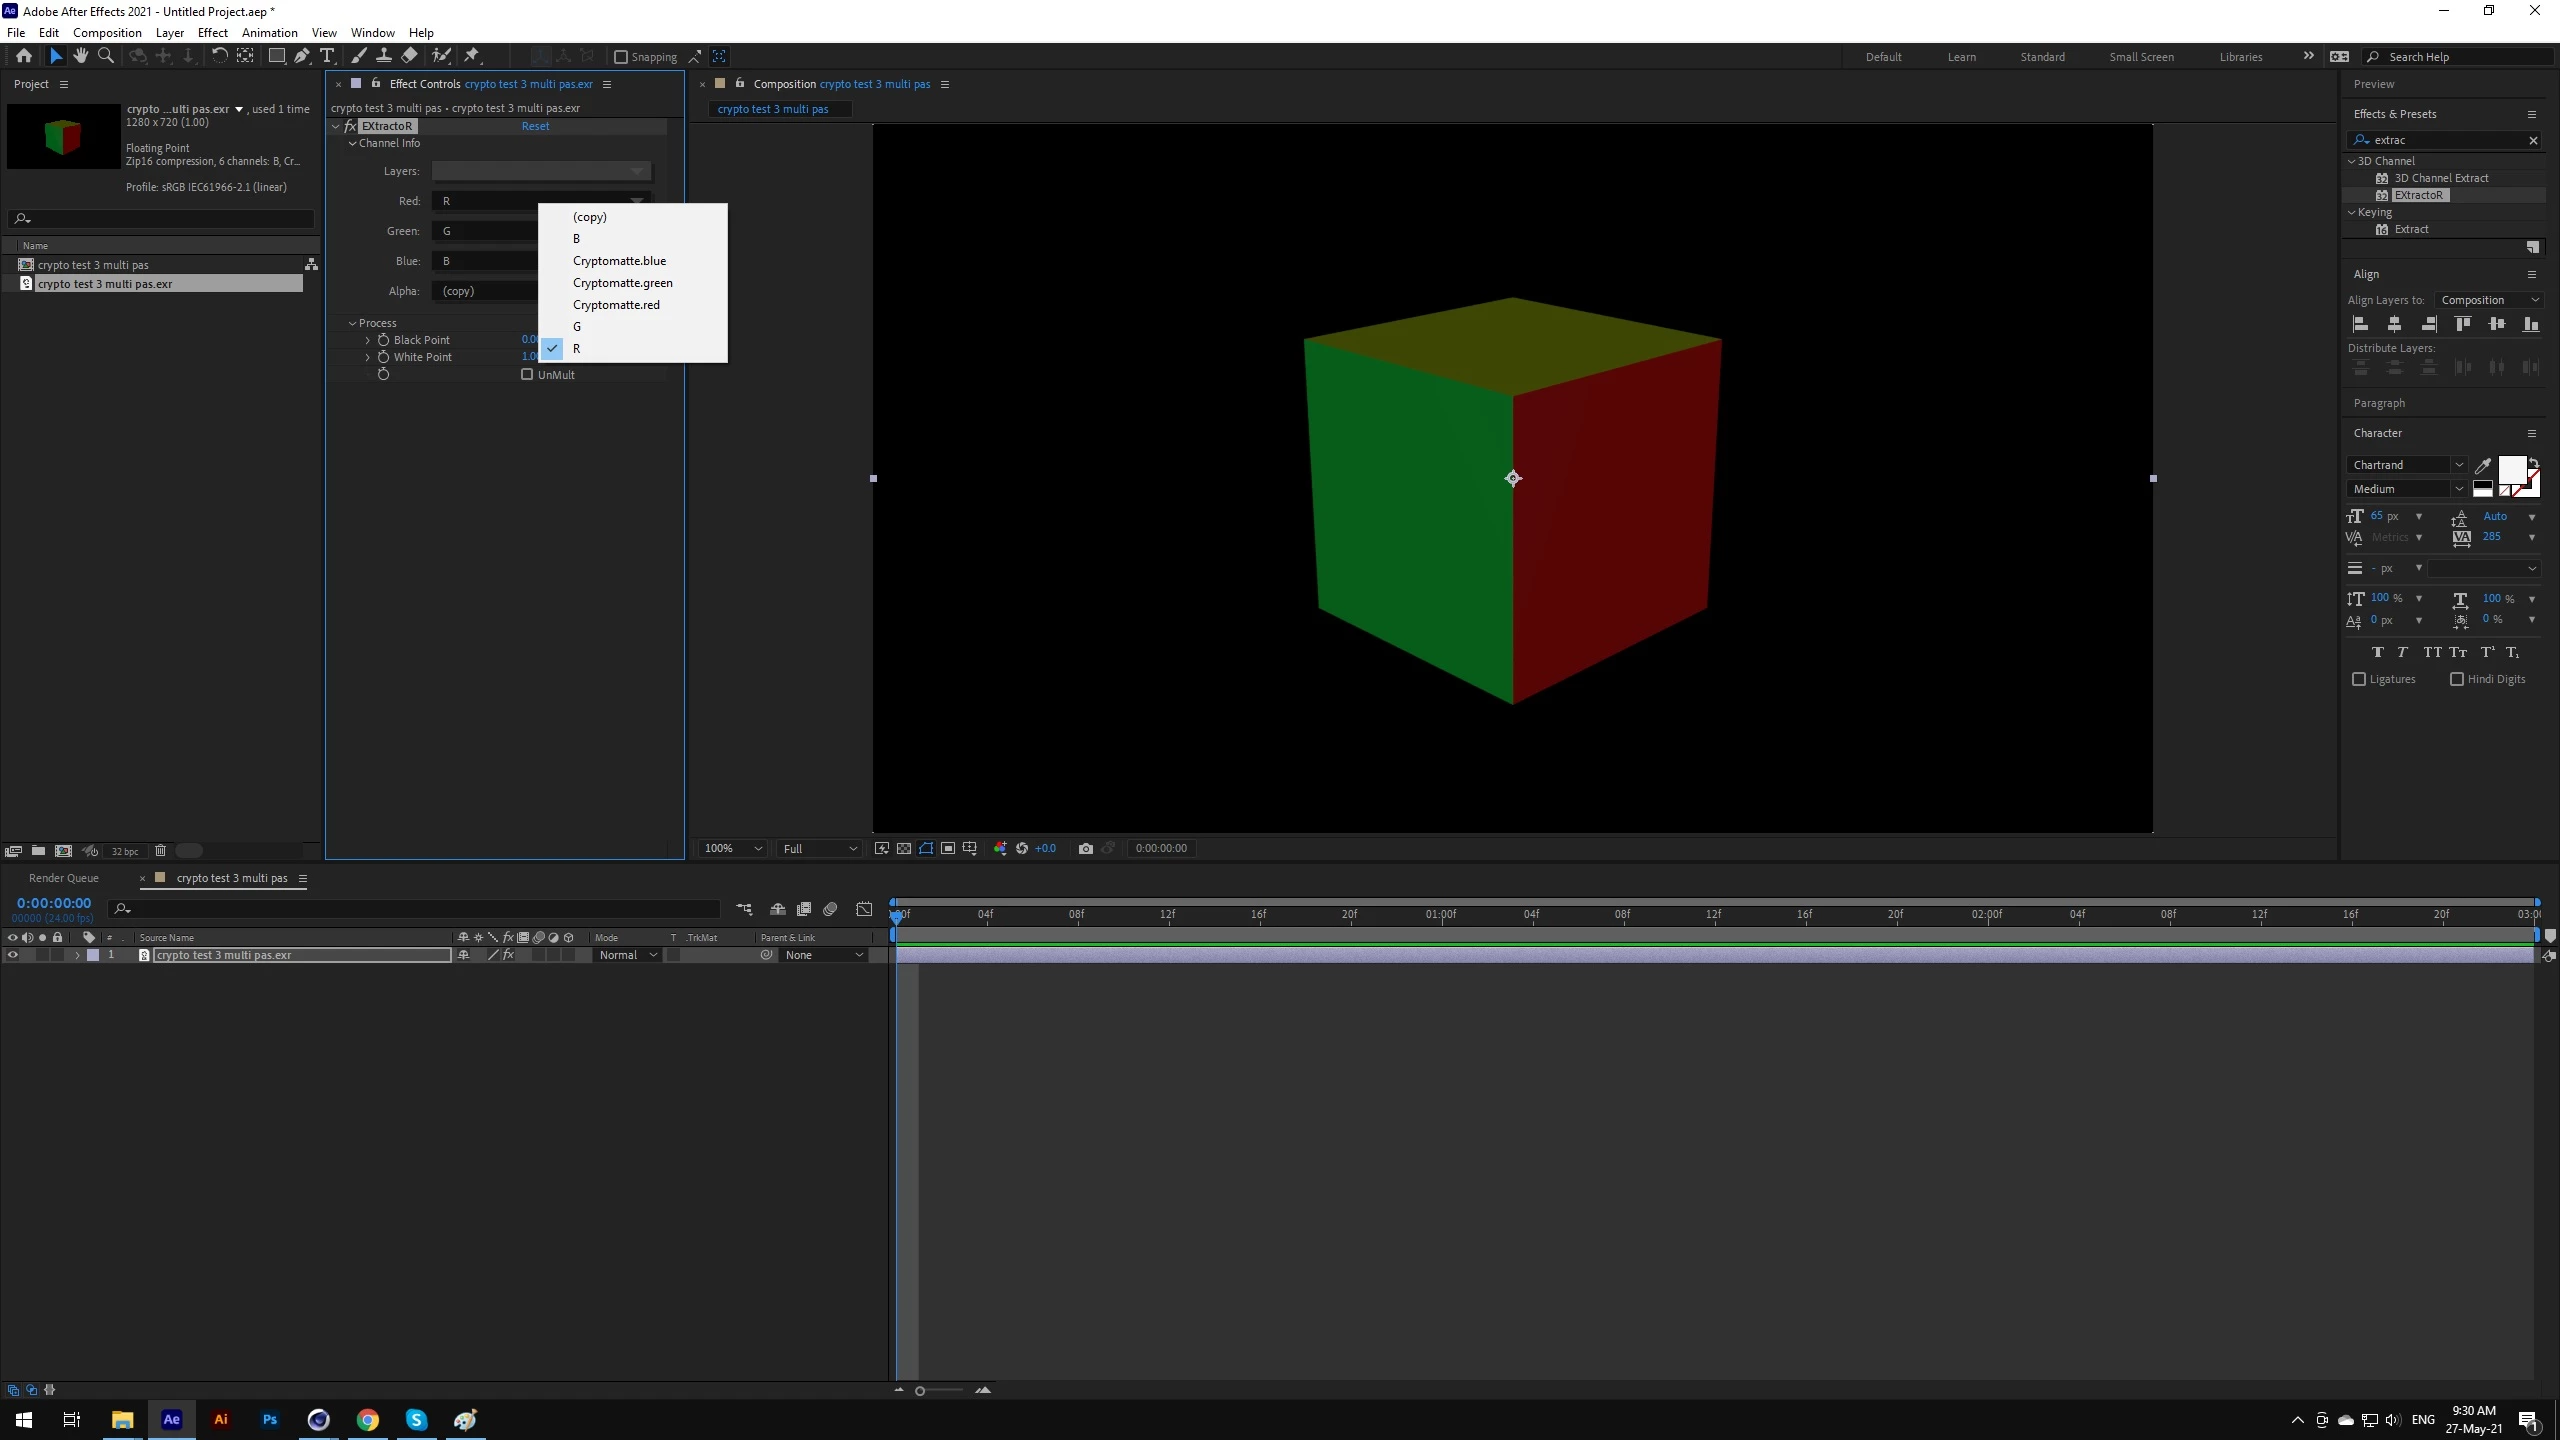The image size is (2560, 1440).
Task: Click the Take Snapshot camera icon
Action: coord(1085,848)
